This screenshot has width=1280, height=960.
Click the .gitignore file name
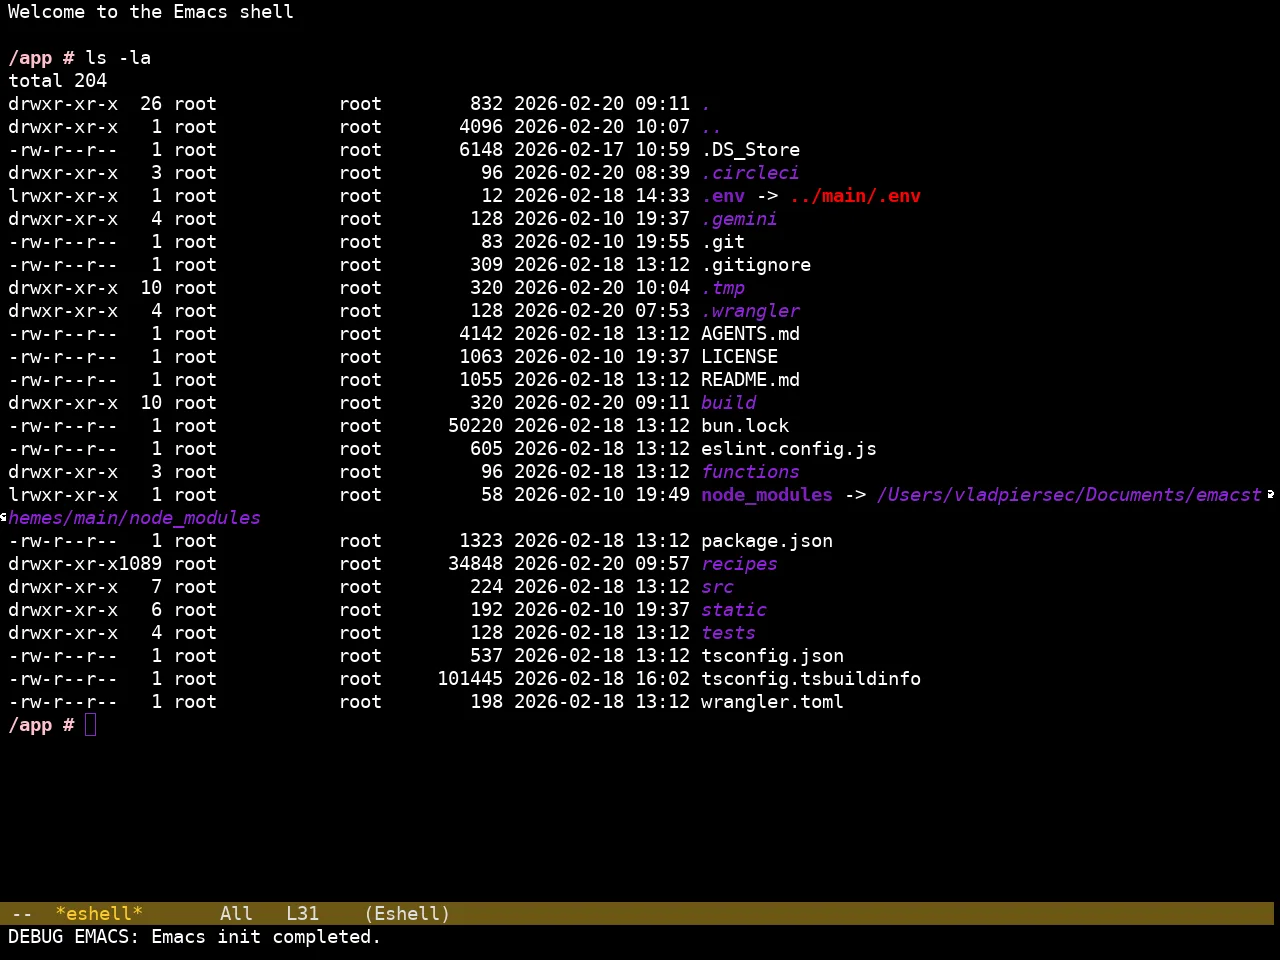coord(756,265)
